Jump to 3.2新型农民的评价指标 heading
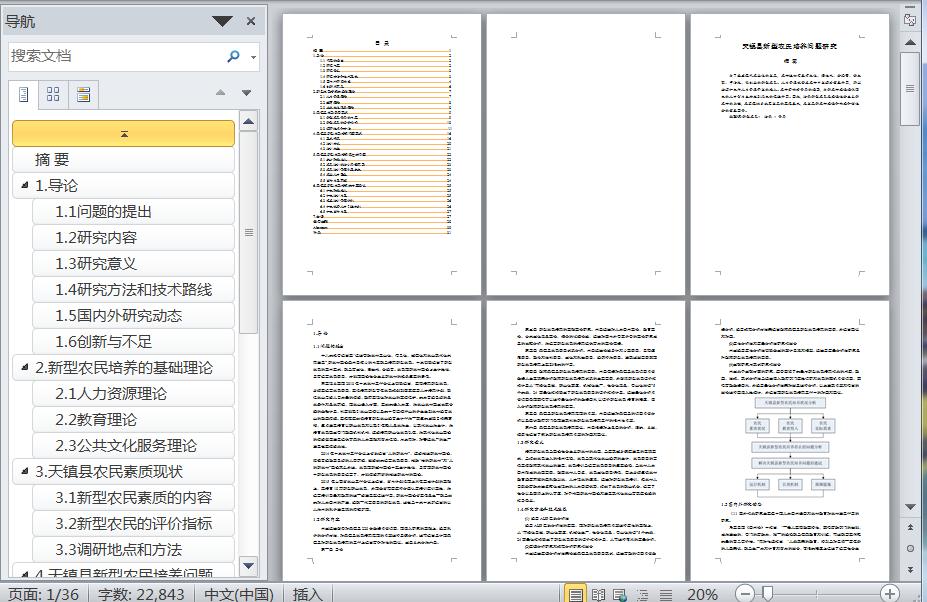The image size is (927, 602). tap(134, 524)
